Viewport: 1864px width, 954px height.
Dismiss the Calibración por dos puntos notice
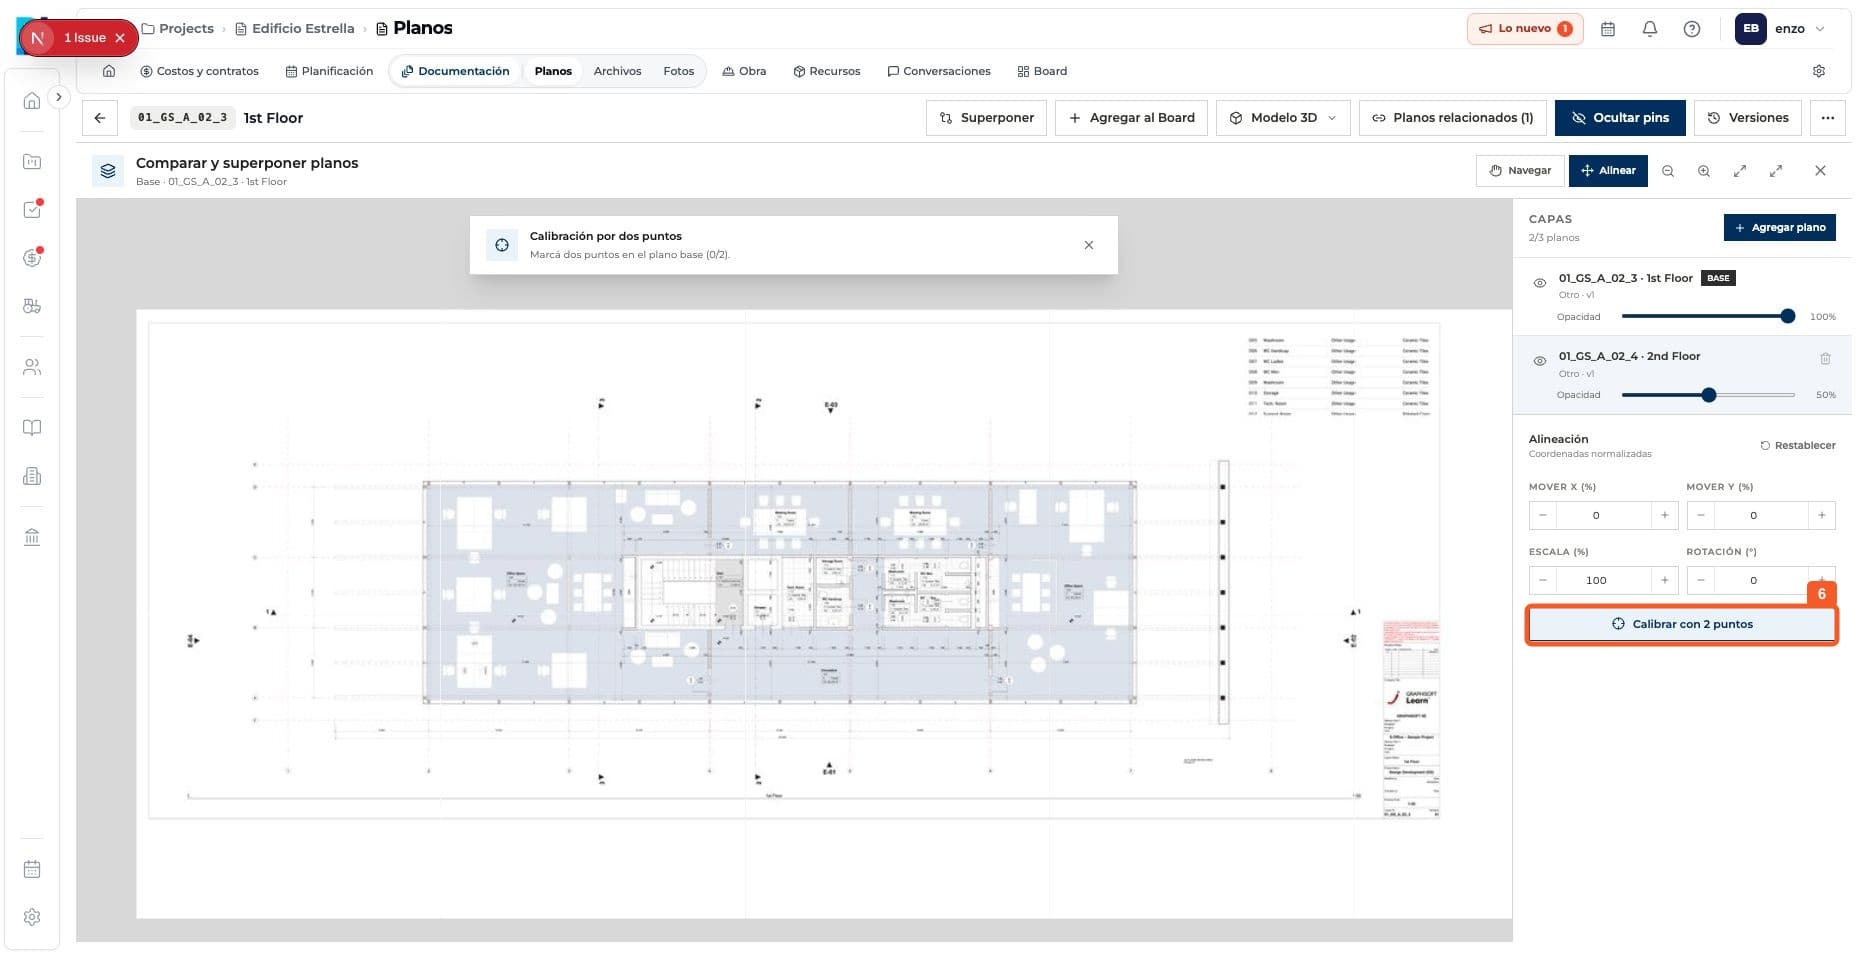(x=1089, y=245)
